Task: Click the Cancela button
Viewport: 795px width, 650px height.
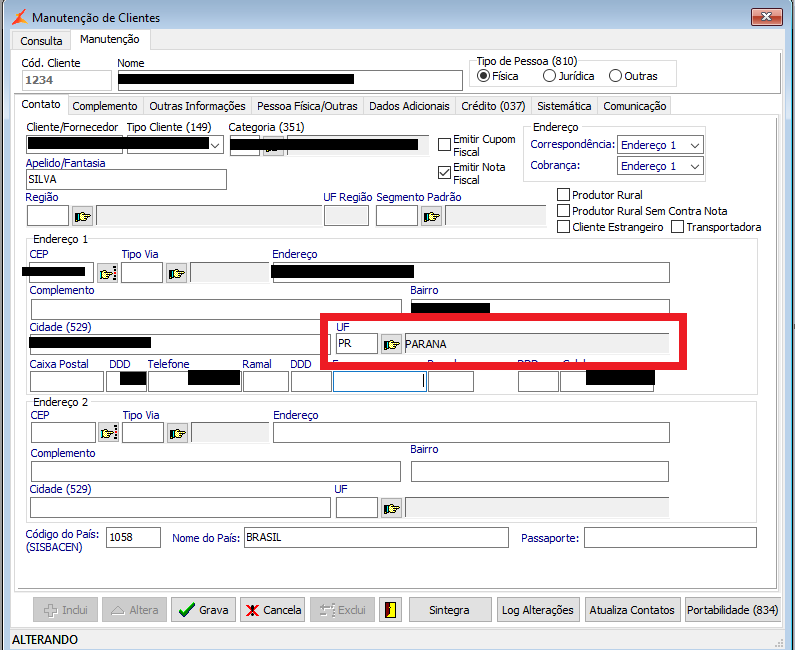Action: point(273,609)
